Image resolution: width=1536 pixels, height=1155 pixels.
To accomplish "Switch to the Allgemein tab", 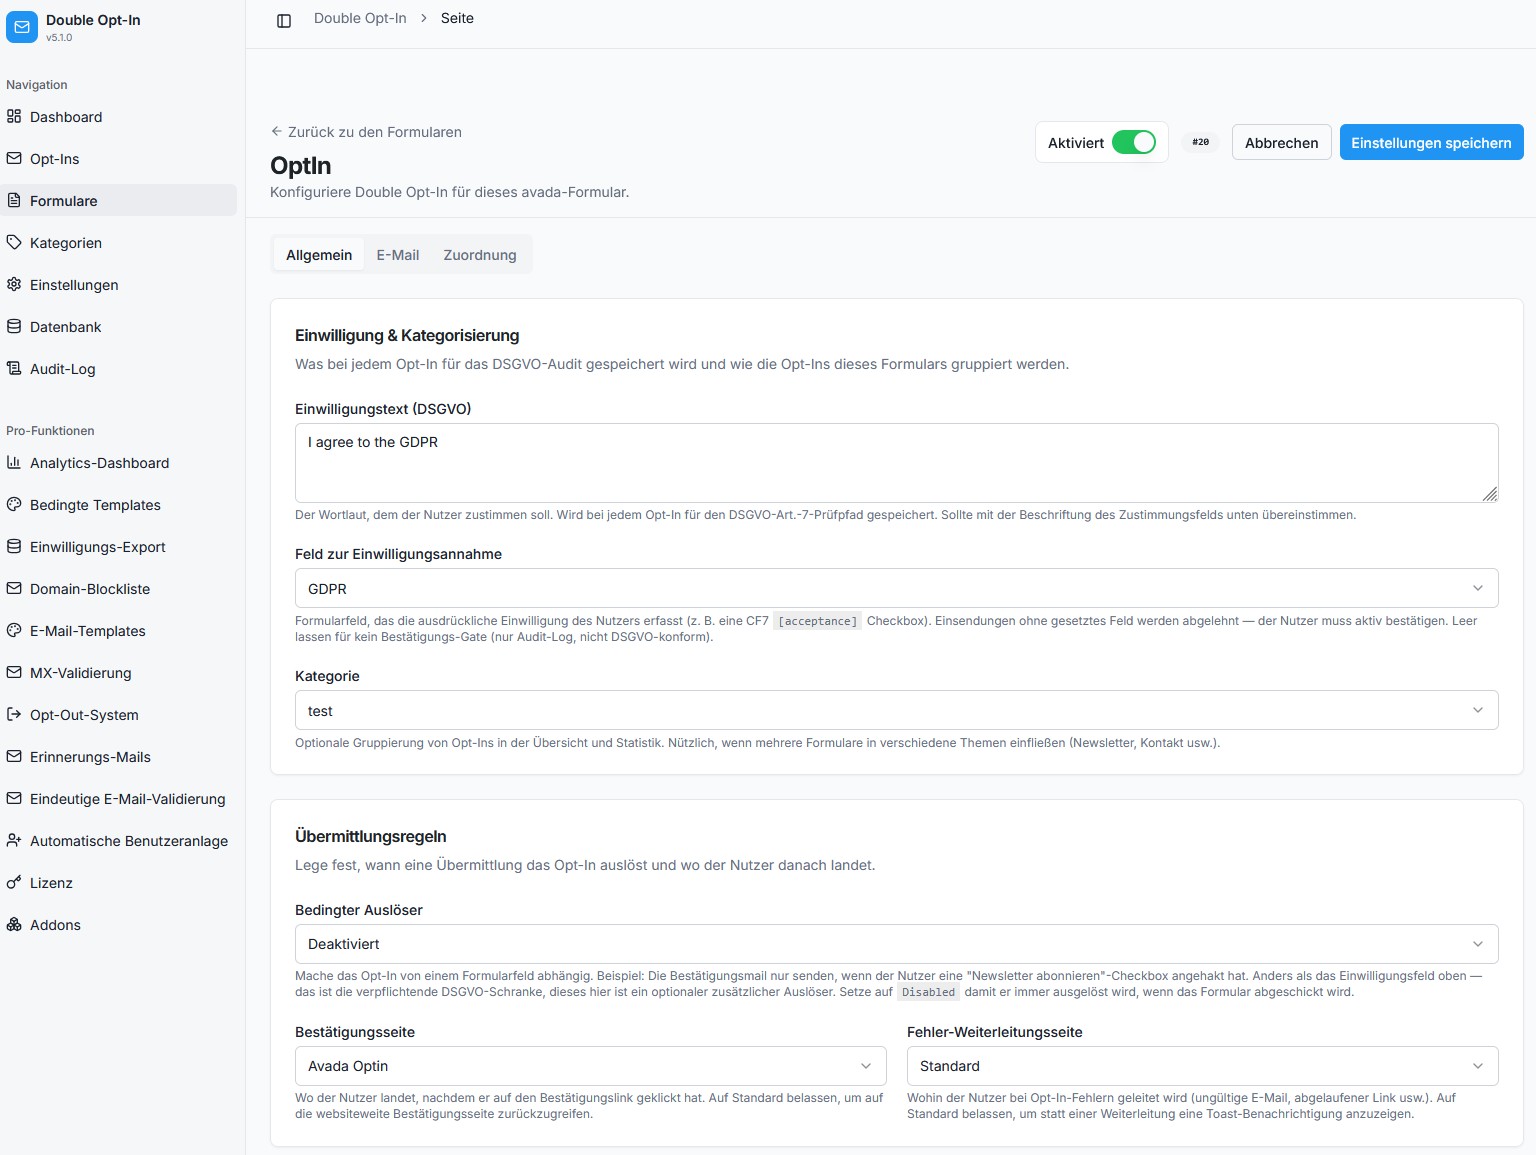I will (x=319, y=255).
